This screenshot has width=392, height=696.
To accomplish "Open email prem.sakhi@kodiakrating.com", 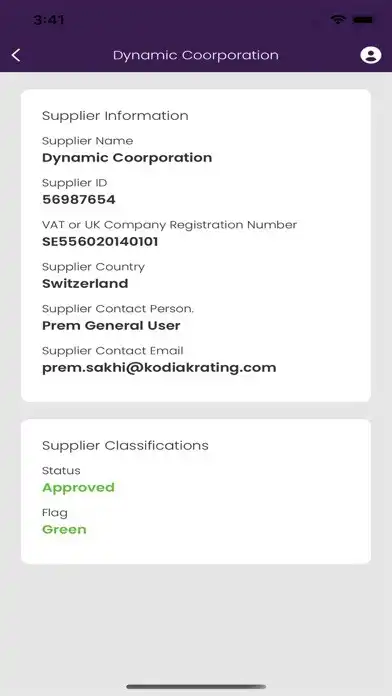I will click(159, 368).
